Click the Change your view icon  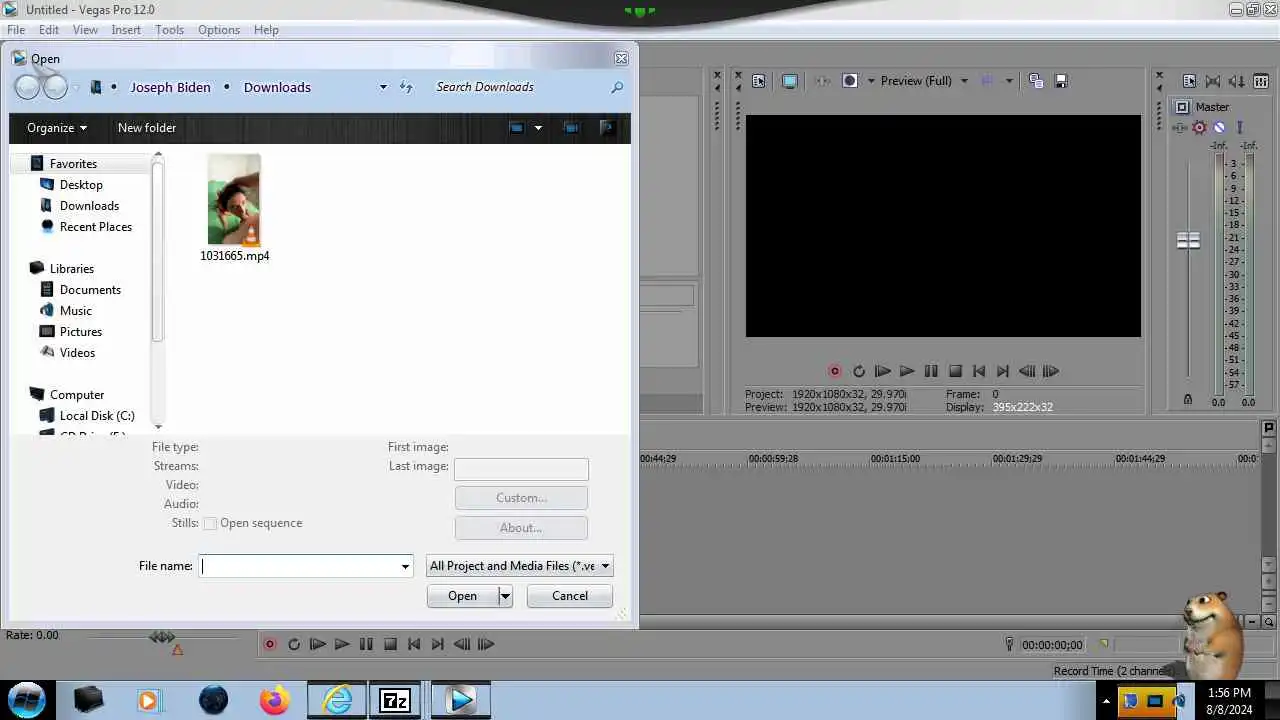[x=516, y=128]
